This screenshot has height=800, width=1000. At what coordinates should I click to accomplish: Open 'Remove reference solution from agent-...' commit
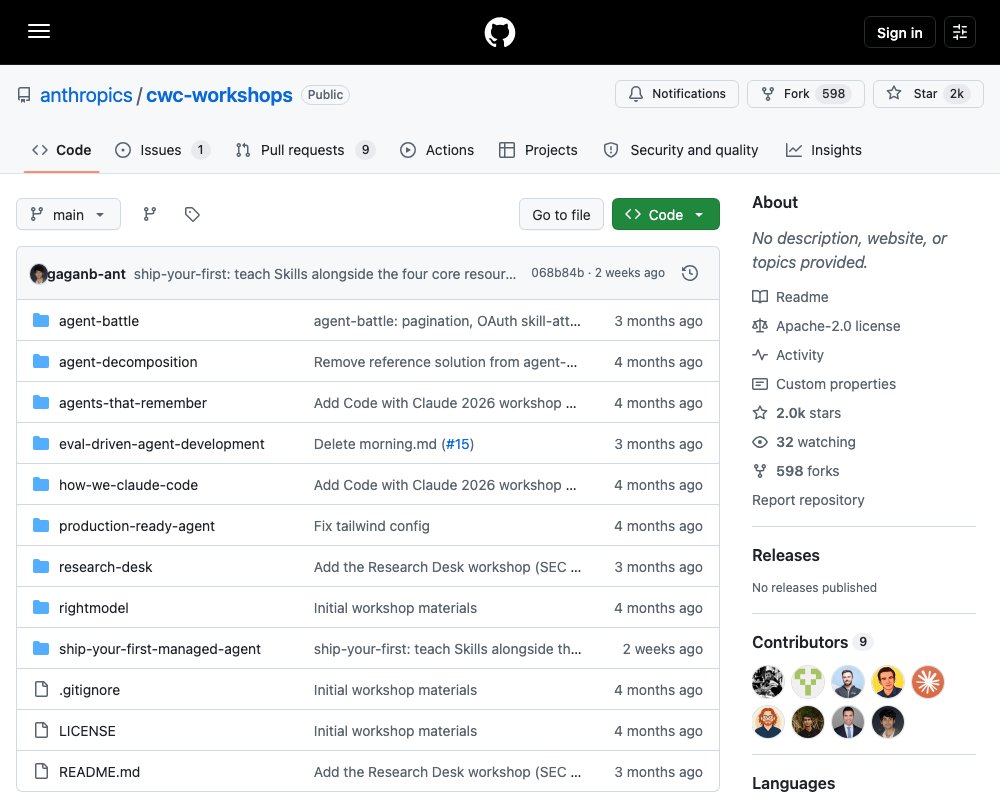pyautogui.click(x=445, y=362)
